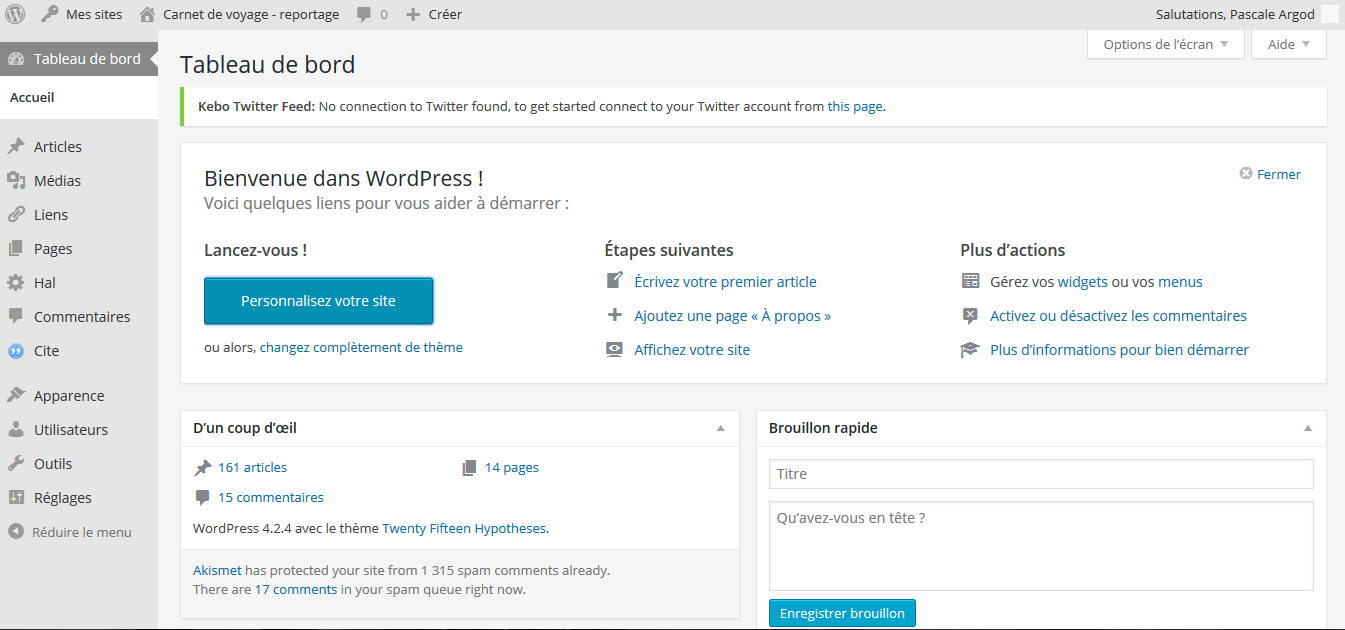Open the Cite quote icon in sidebar
The image size is (1345, 630).
pyautogui.click(x=16, y=351)
